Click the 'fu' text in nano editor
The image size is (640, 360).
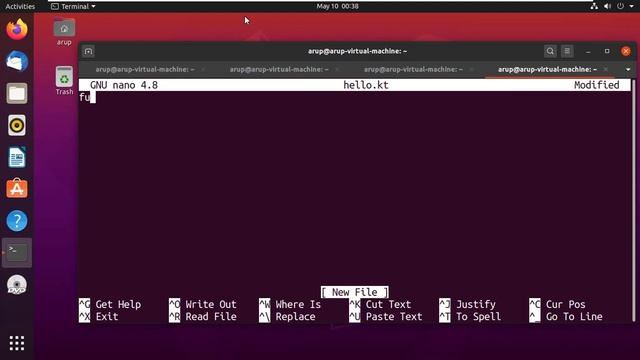pyautogui.click(x=84, y=97)
